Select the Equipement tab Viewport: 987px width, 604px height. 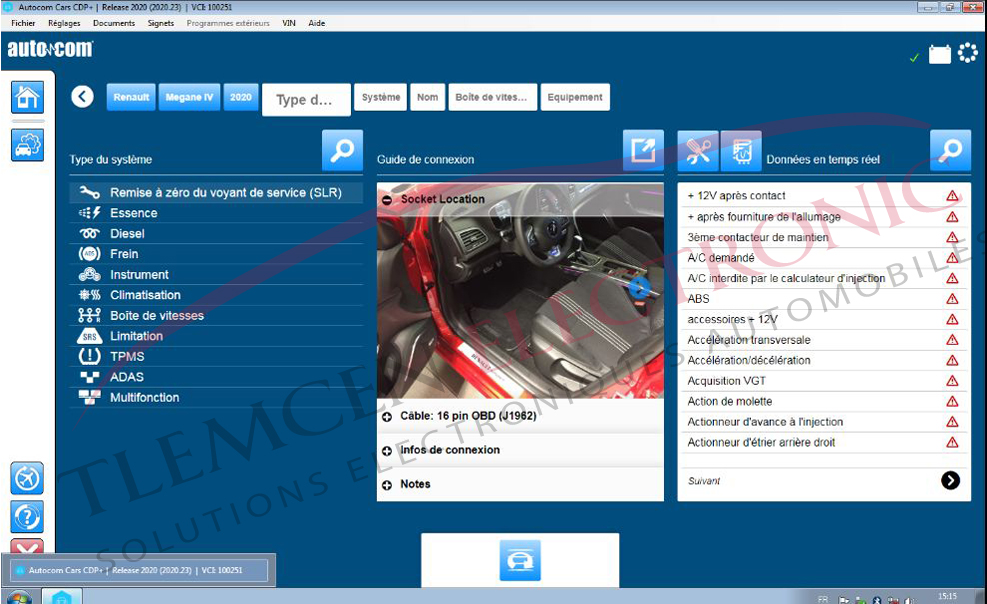(x=575, y=97)
